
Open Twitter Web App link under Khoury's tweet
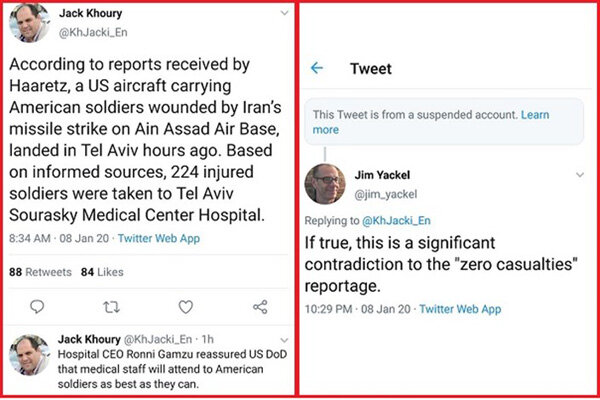(159, 238)
